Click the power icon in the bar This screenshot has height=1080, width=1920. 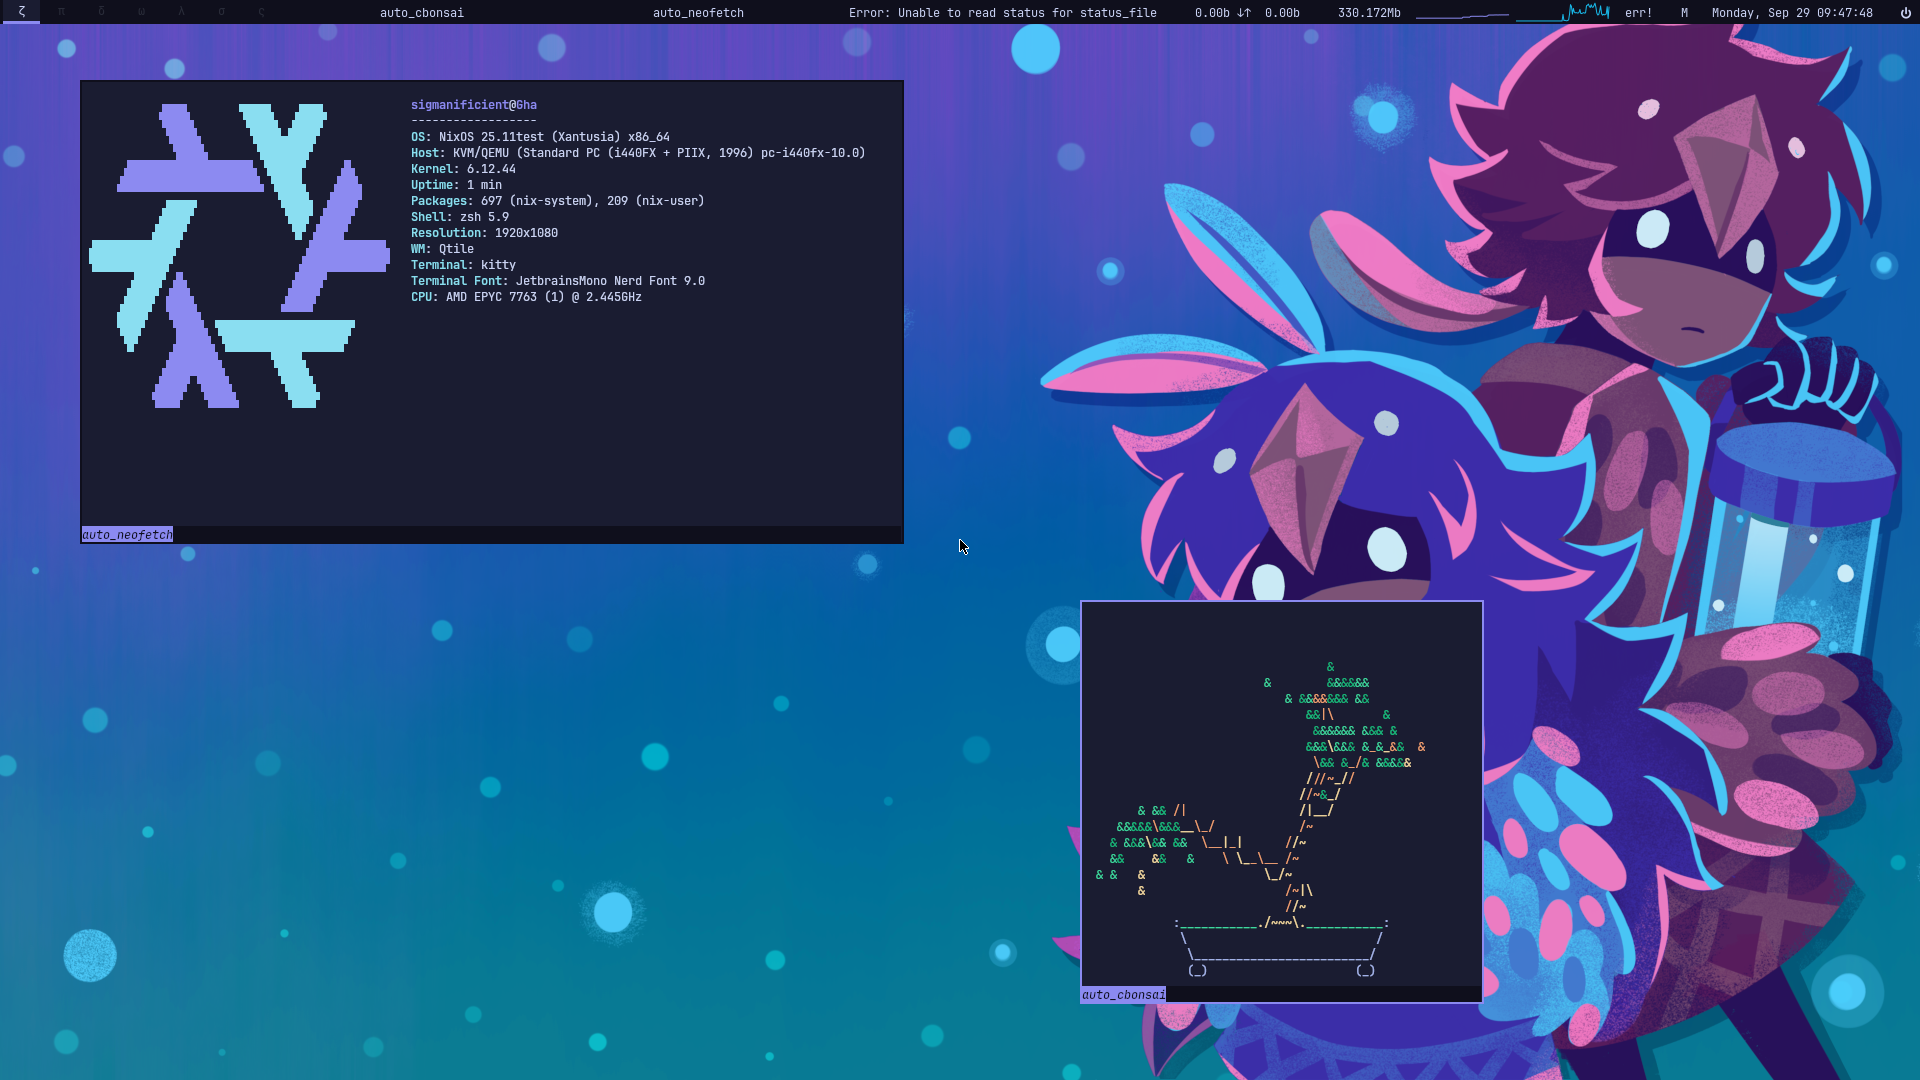1905,13
